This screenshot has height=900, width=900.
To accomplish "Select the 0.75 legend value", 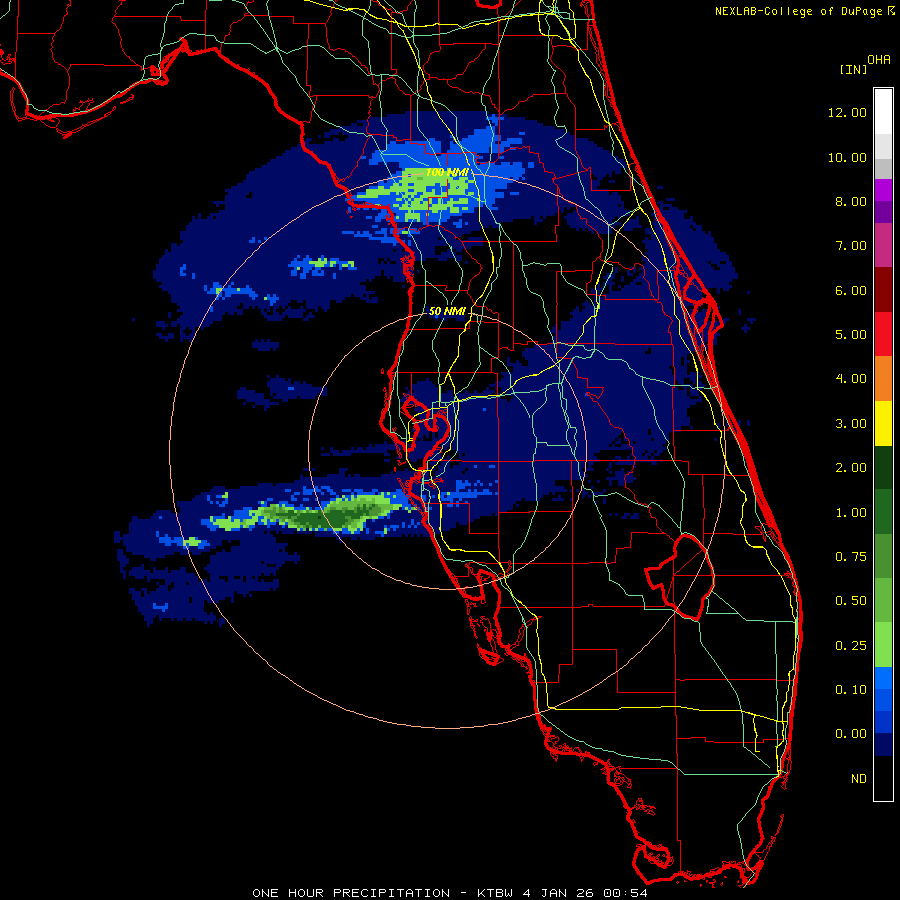I will (851, 557).
